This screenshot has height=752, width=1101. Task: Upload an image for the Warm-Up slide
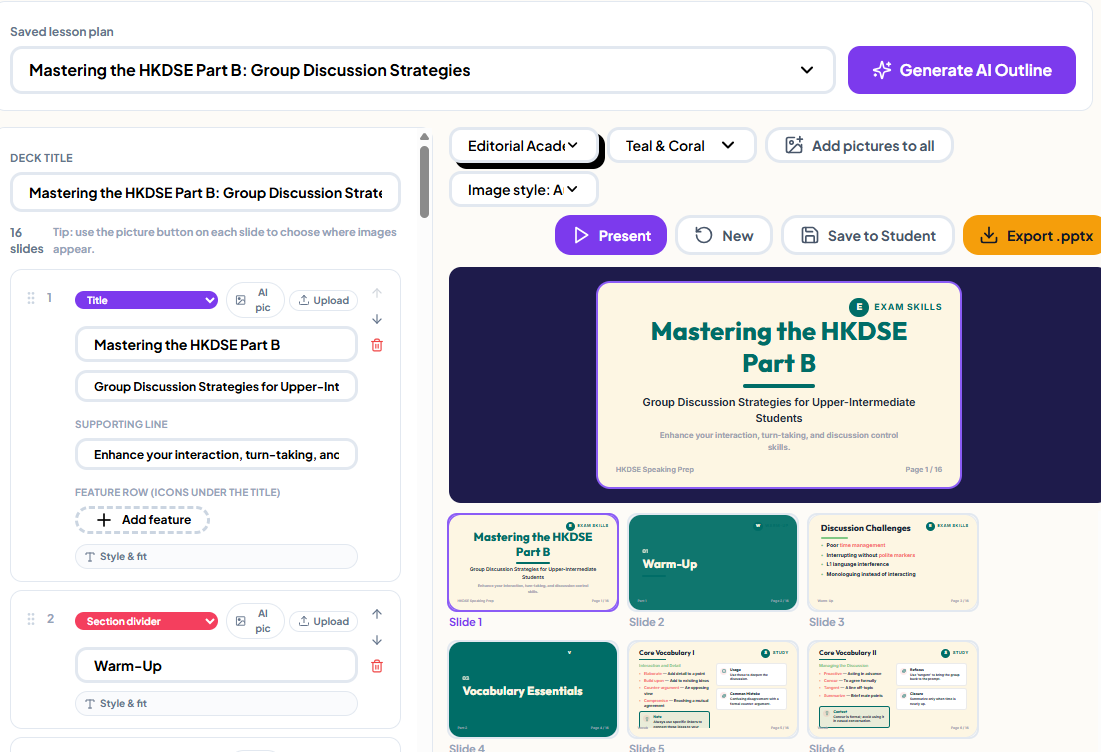pyautogui.click(x=324, y=621)
